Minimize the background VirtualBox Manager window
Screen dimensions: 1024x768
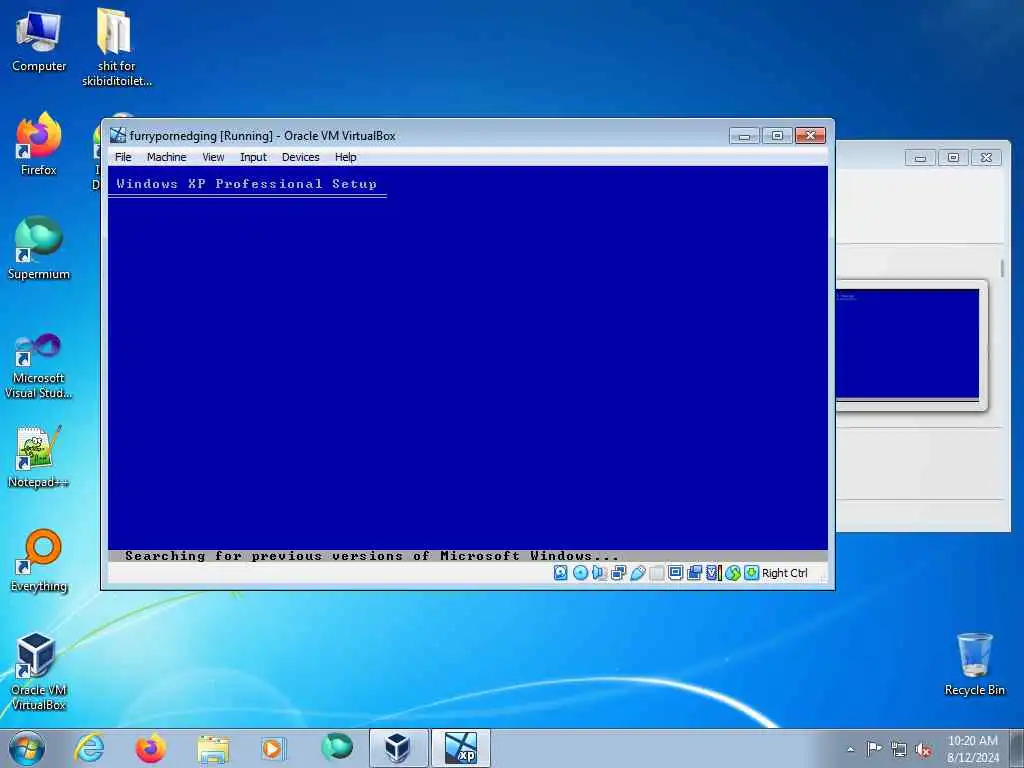[920, 157]
